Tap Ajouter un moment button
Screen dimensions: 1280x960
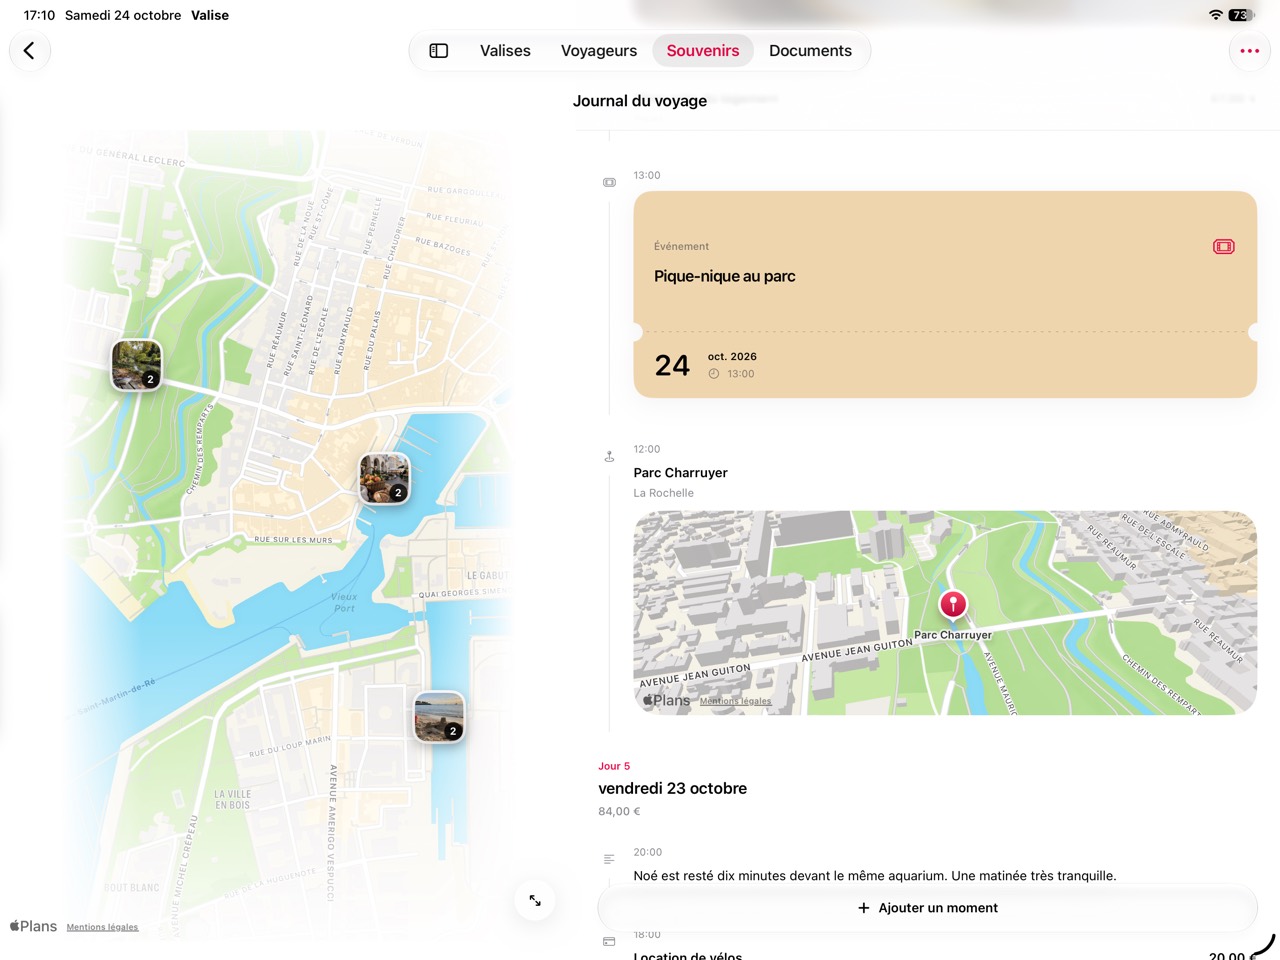coord(928,908)
